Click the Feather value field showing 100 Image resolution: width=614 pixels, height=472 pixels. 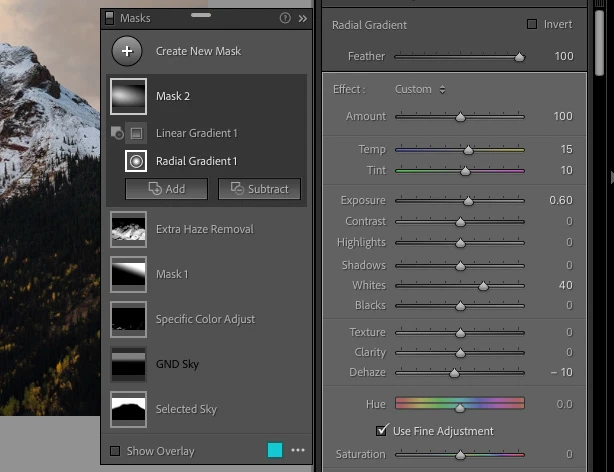pyautogui.click(x=564, y=56)
